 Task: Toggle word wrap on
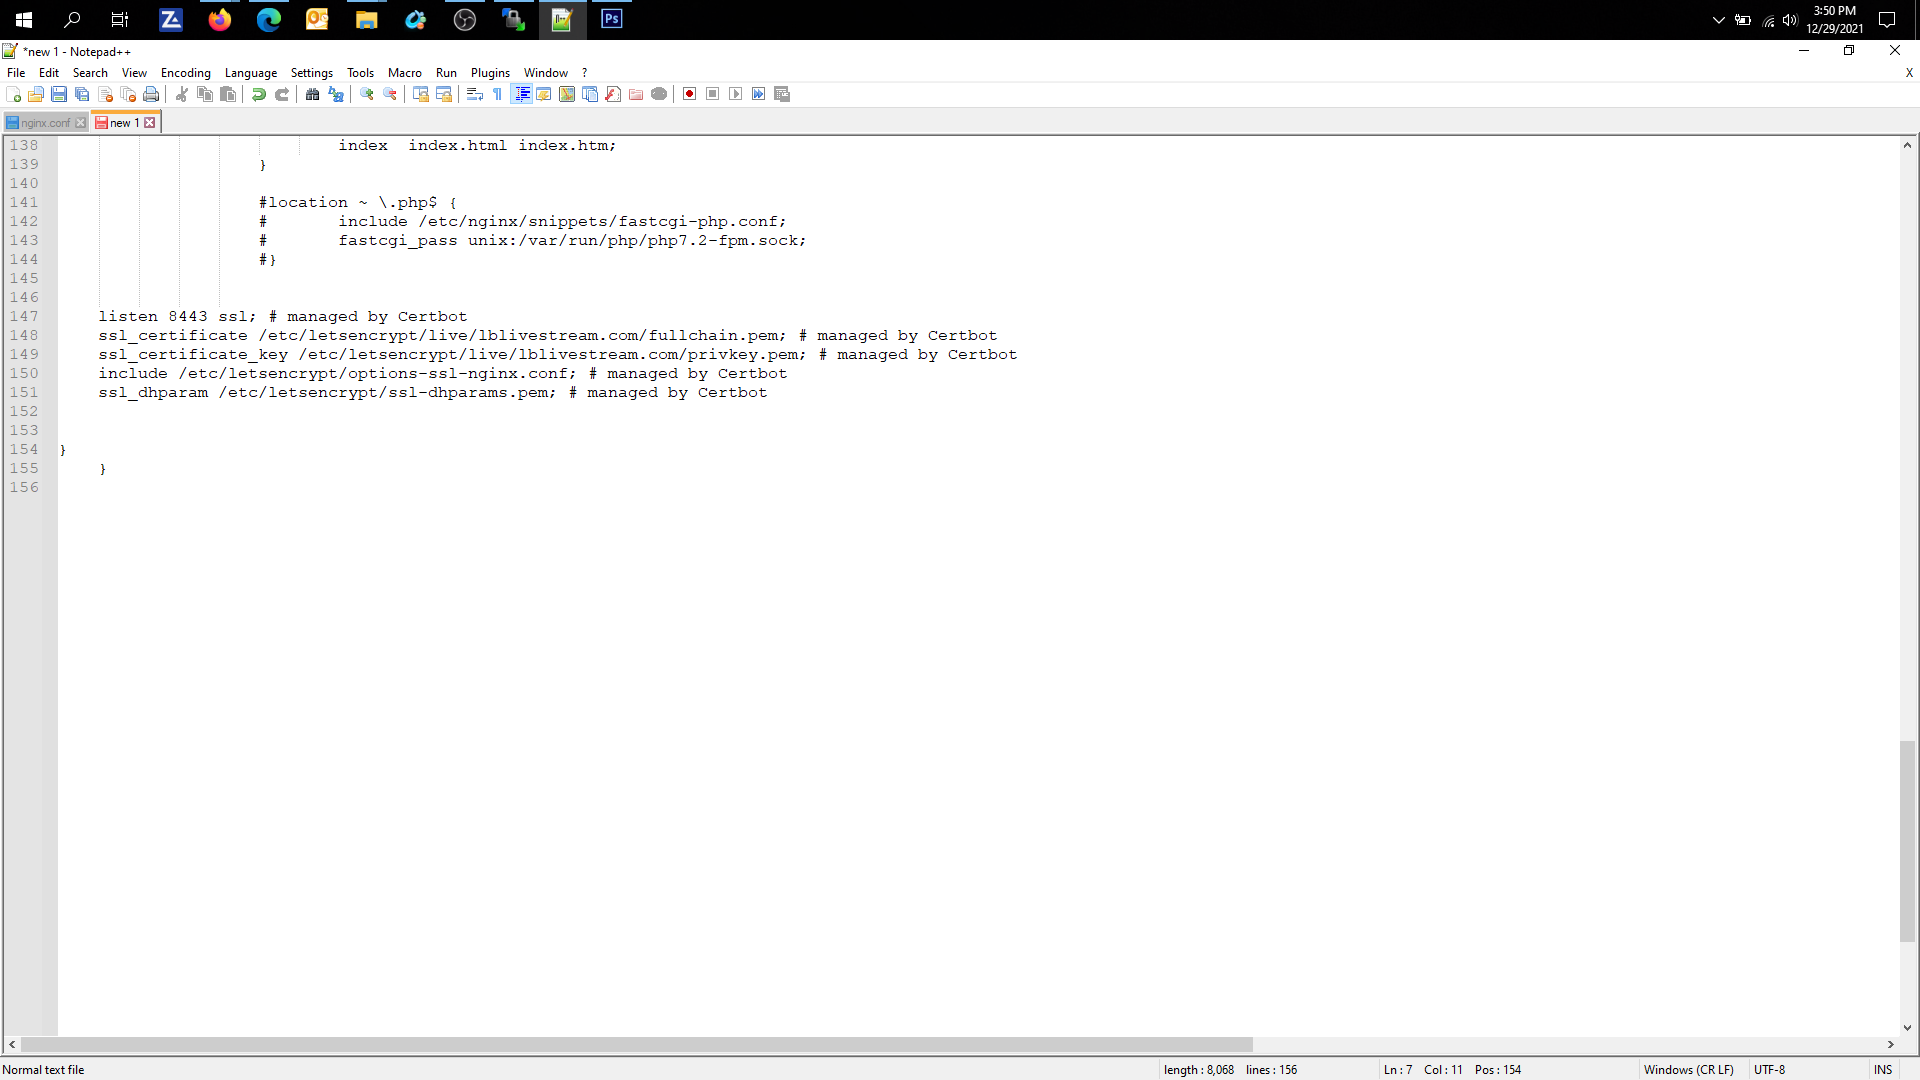pyautogui.click(x=474, y=94)
